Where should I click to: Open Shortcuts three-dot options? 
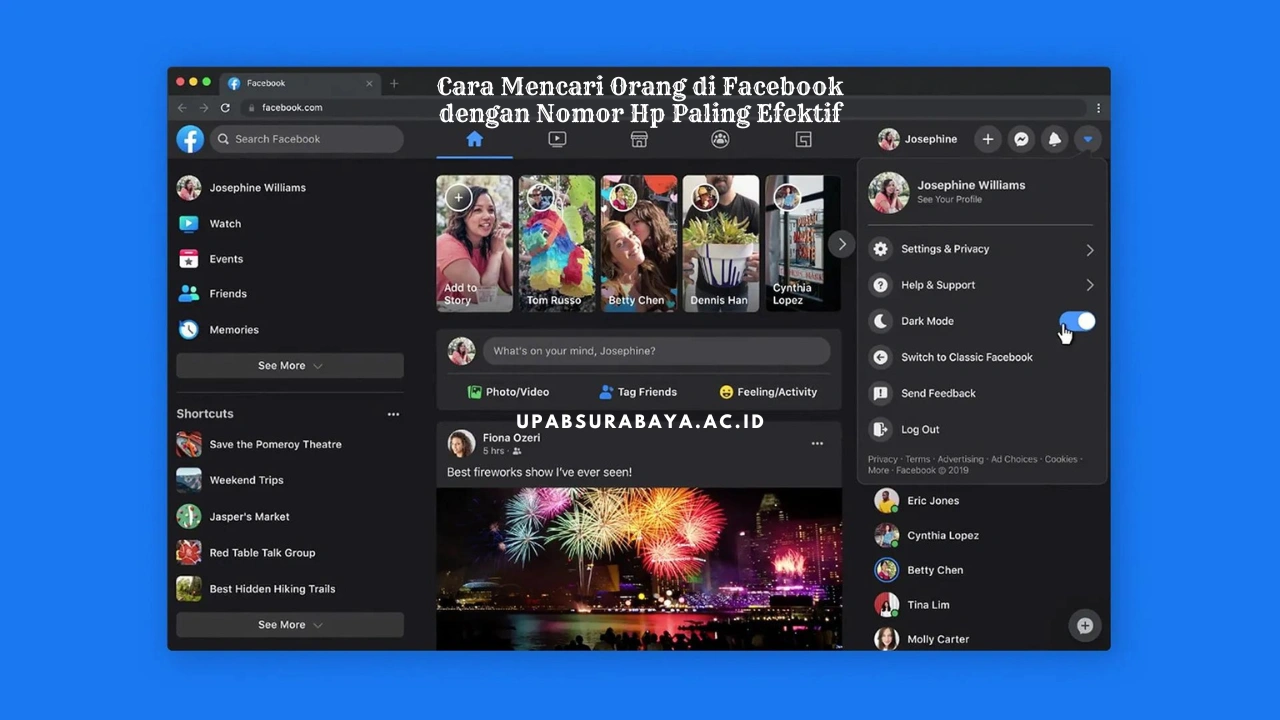coord(393,414)
